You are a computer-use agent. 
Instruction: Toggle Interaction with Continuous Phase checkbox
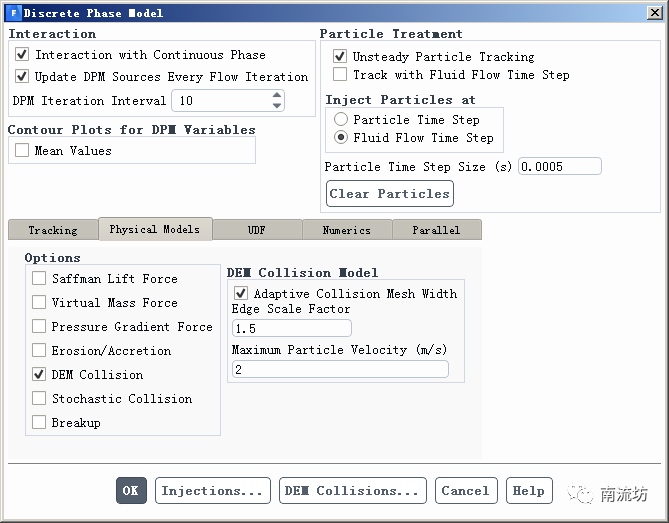click(x=23, y=55)
